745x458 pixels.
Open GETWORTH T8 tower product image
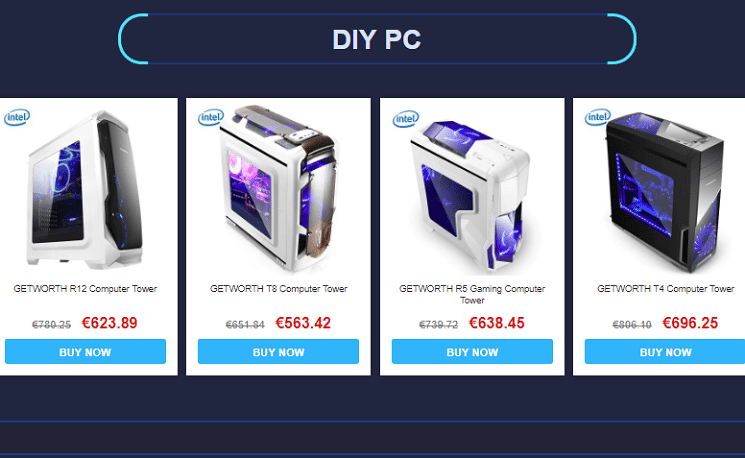pos(278,189)
